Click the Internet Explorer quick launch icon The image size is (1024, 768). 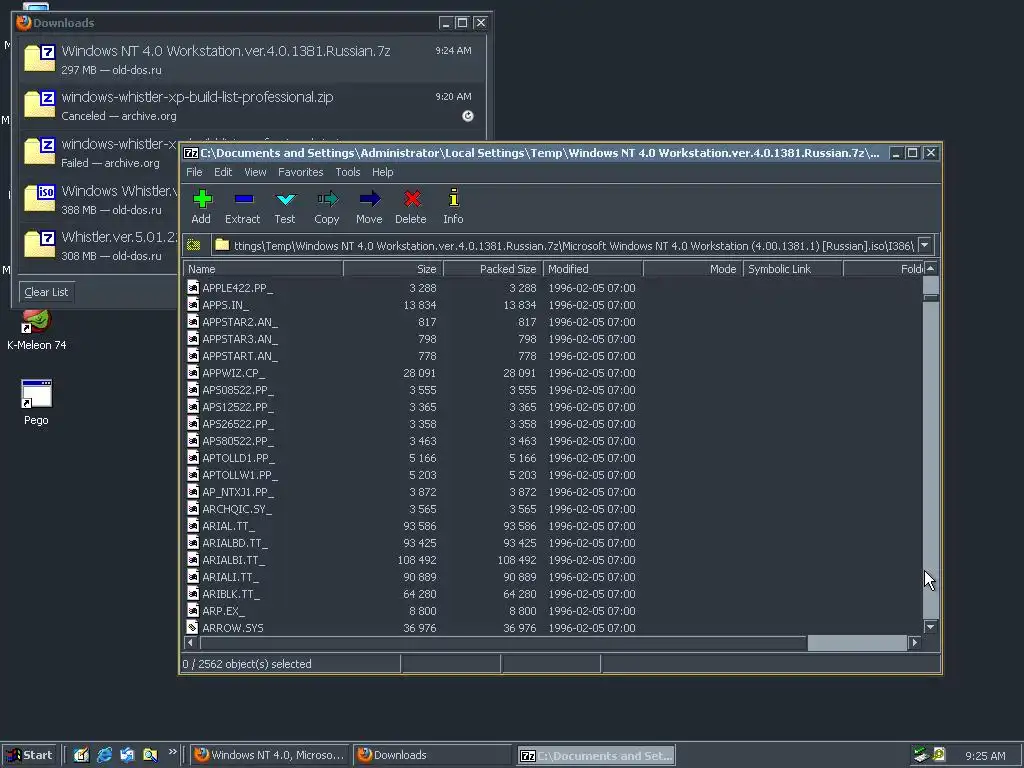tap(104, 755)
